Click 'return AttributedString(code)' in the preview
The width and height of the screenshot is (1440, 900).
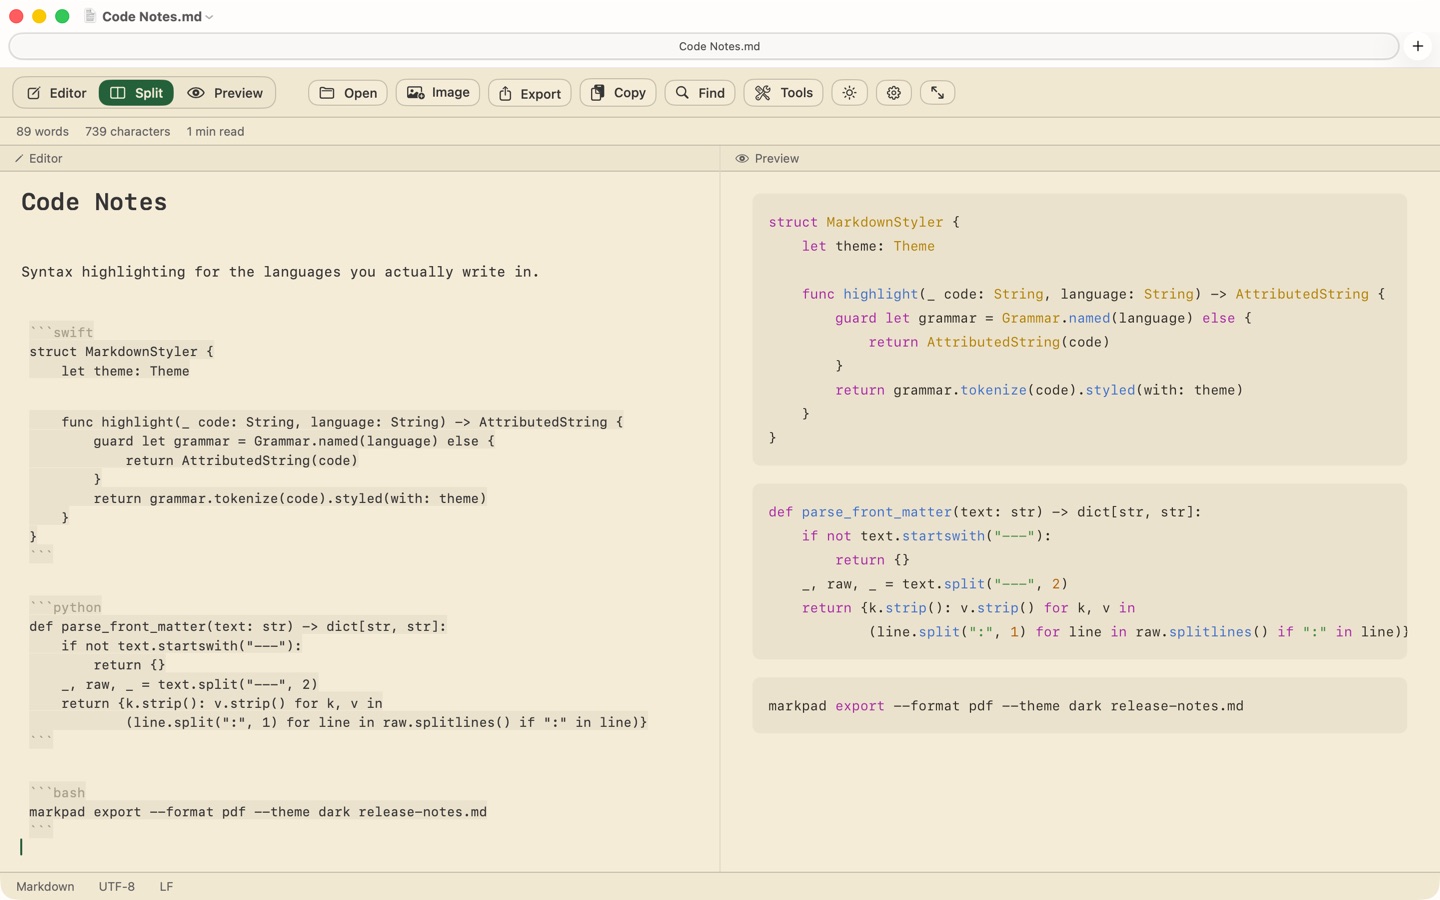(989, 342)
